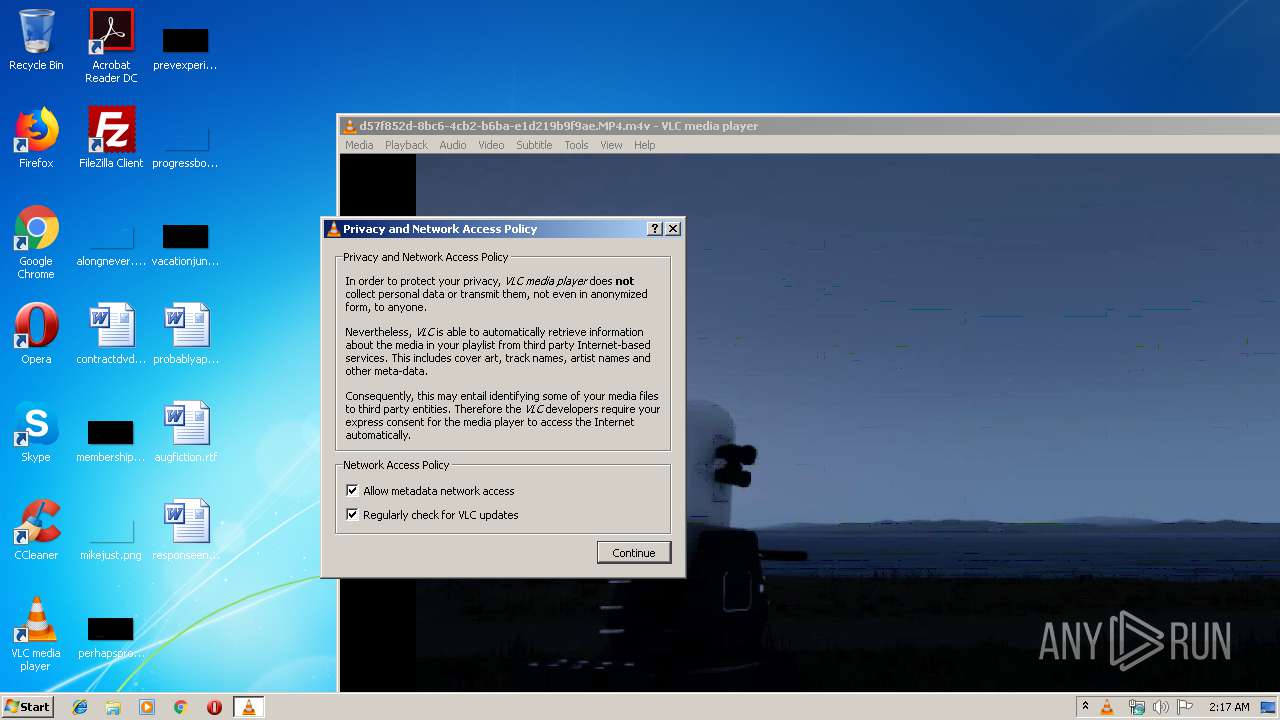1280x720 pixels.
Task: Uncheck Allow metadata network access
Action: 352,491
